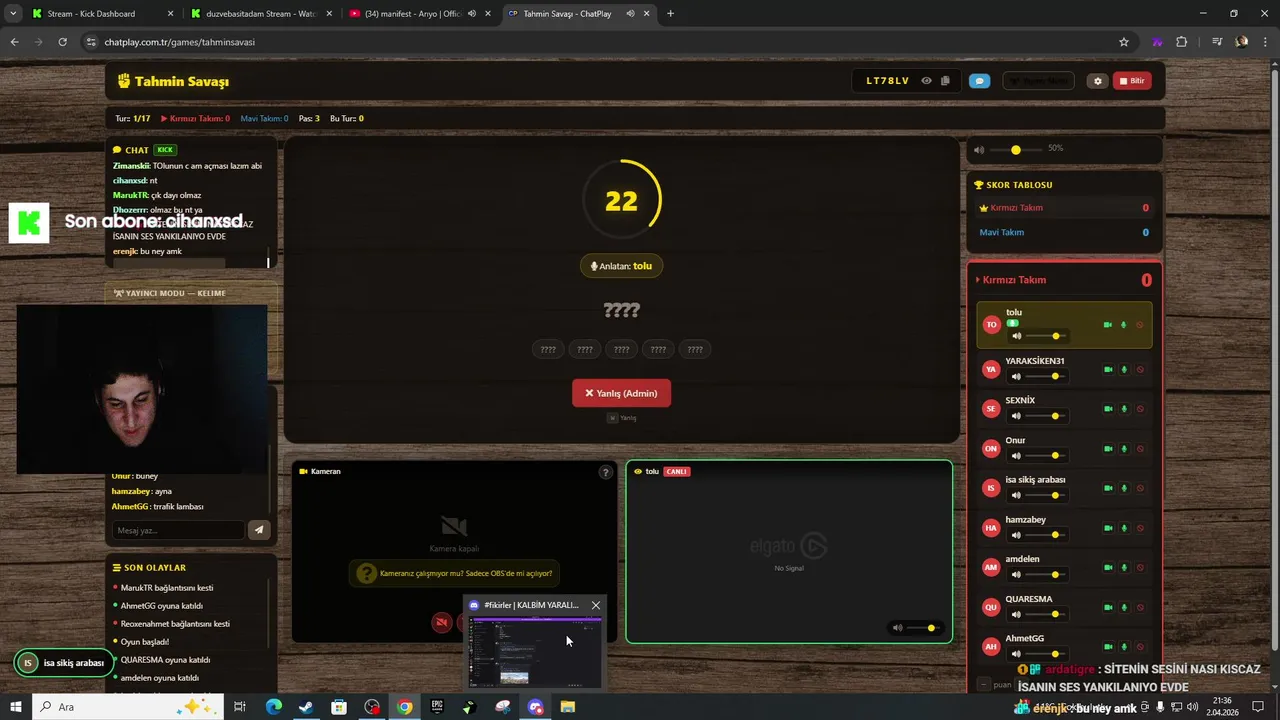Switch to Stream - Kick Dashboard tab
Viewport: 1280px width, 720px height.
(x=102, y=14)
